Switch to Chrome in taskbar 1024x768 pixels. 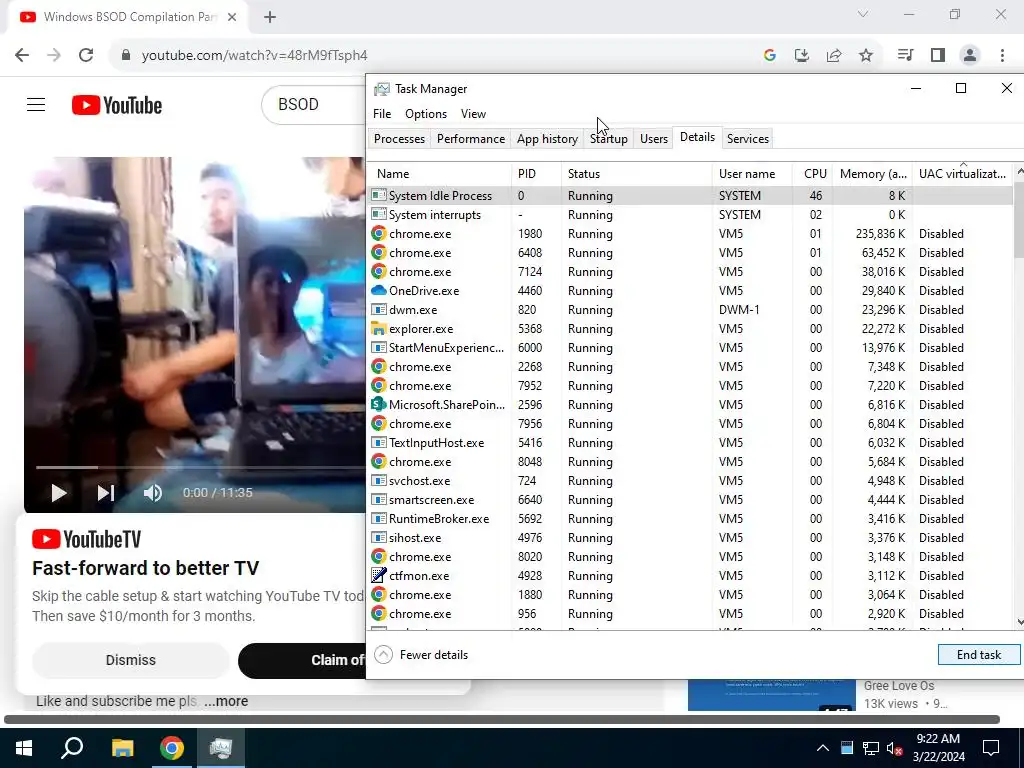(172, 748)
